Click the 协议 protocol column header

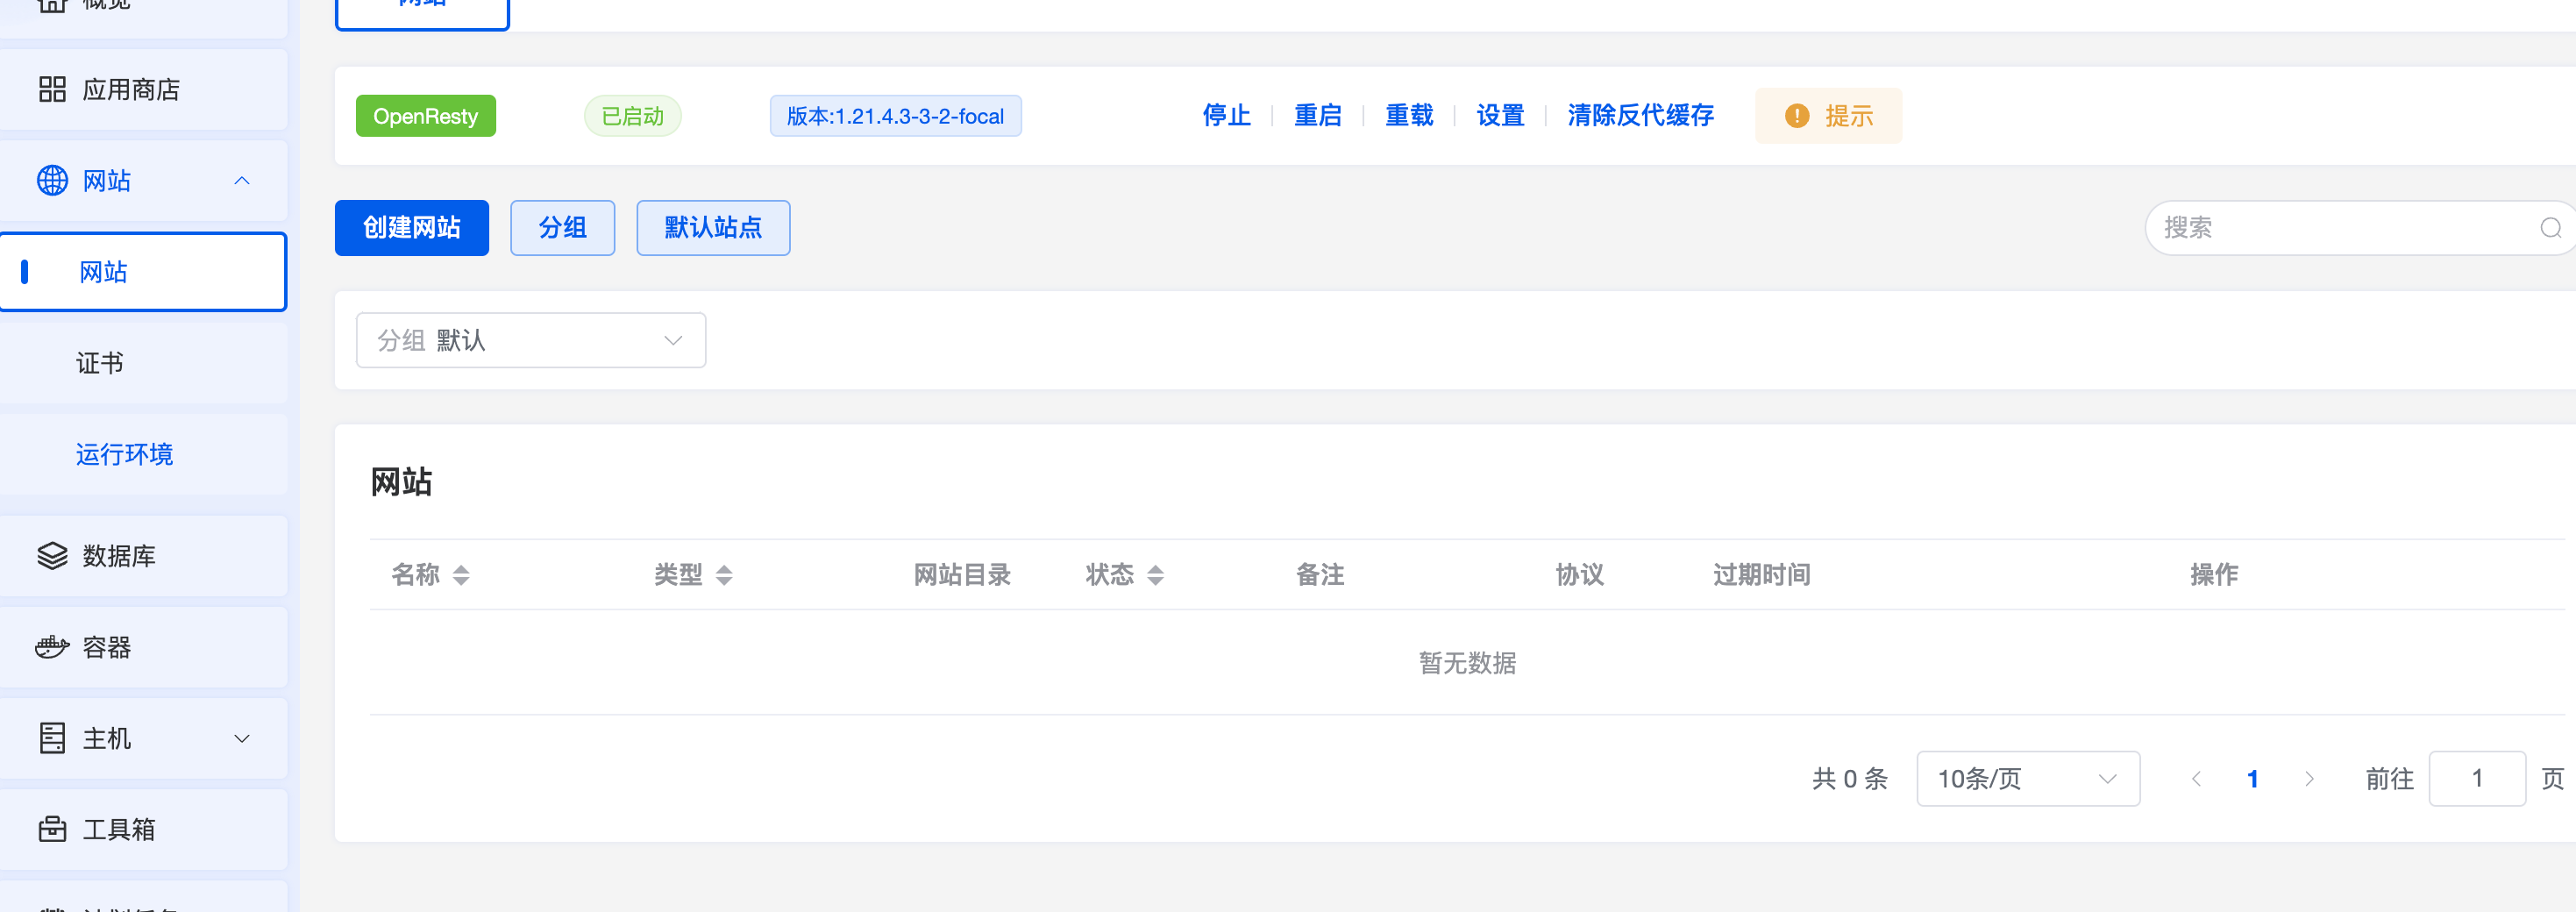pos(1580,575)
